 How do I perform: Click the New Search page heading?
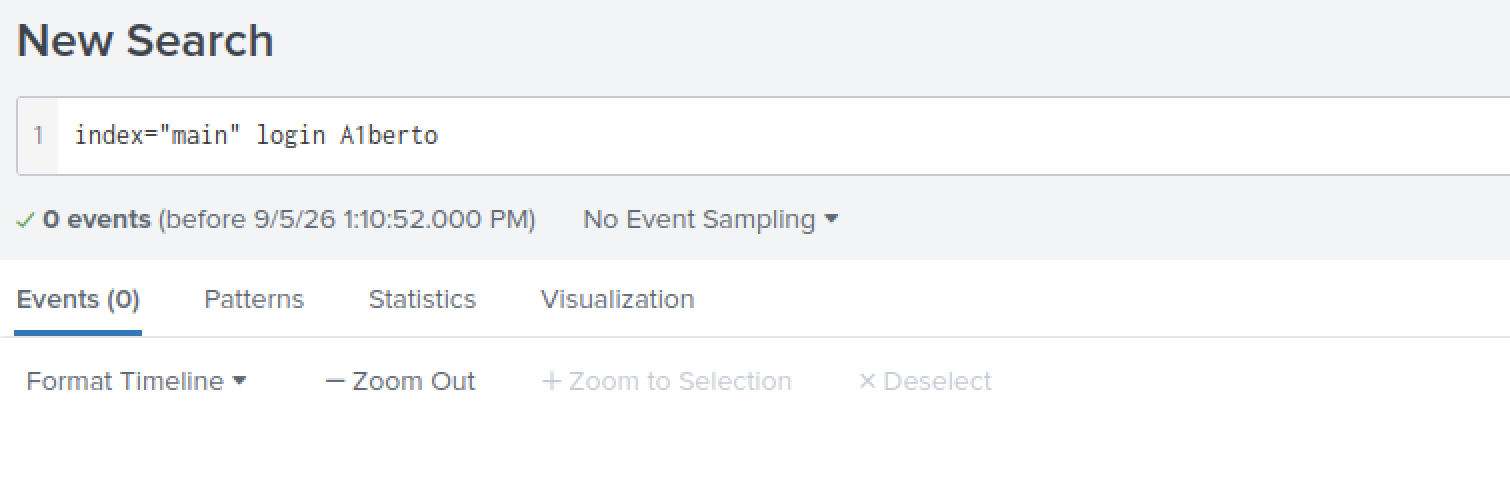145,42
